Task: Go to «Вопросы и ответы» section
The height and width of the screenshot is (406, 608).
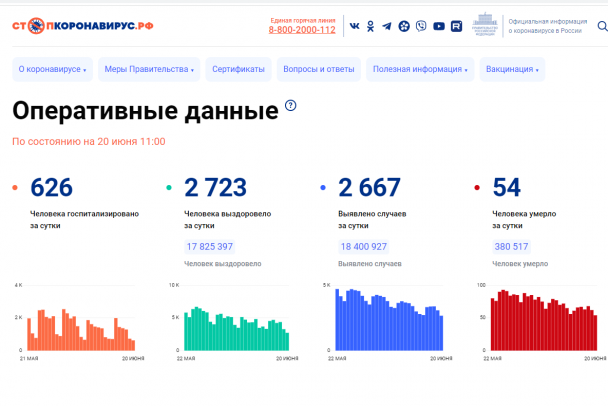Action: [x=319, y=70]
